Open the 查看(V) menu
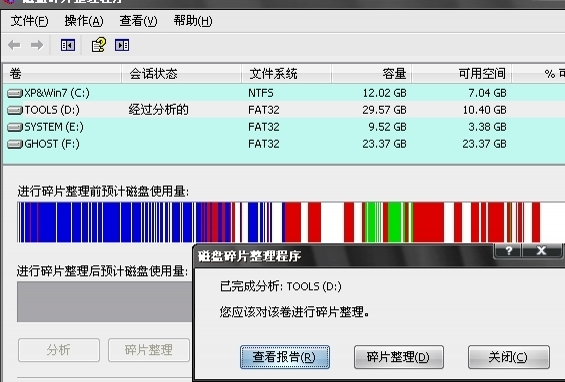Image resolution: width=565 pixels, height=382 pixels. [138, 21]
